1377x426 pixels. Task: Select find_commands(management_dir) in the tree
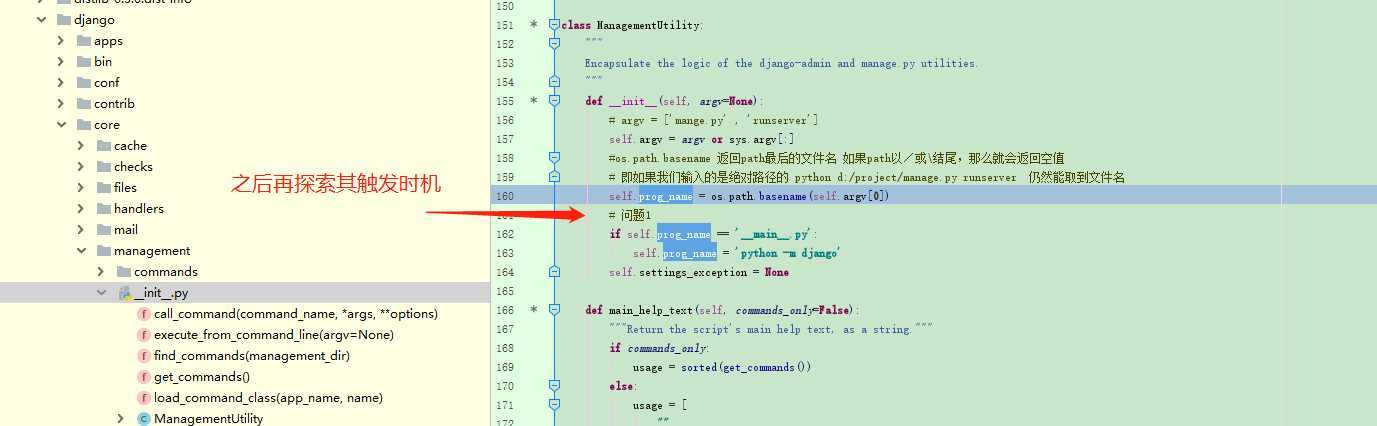click(x=251, y=355)
